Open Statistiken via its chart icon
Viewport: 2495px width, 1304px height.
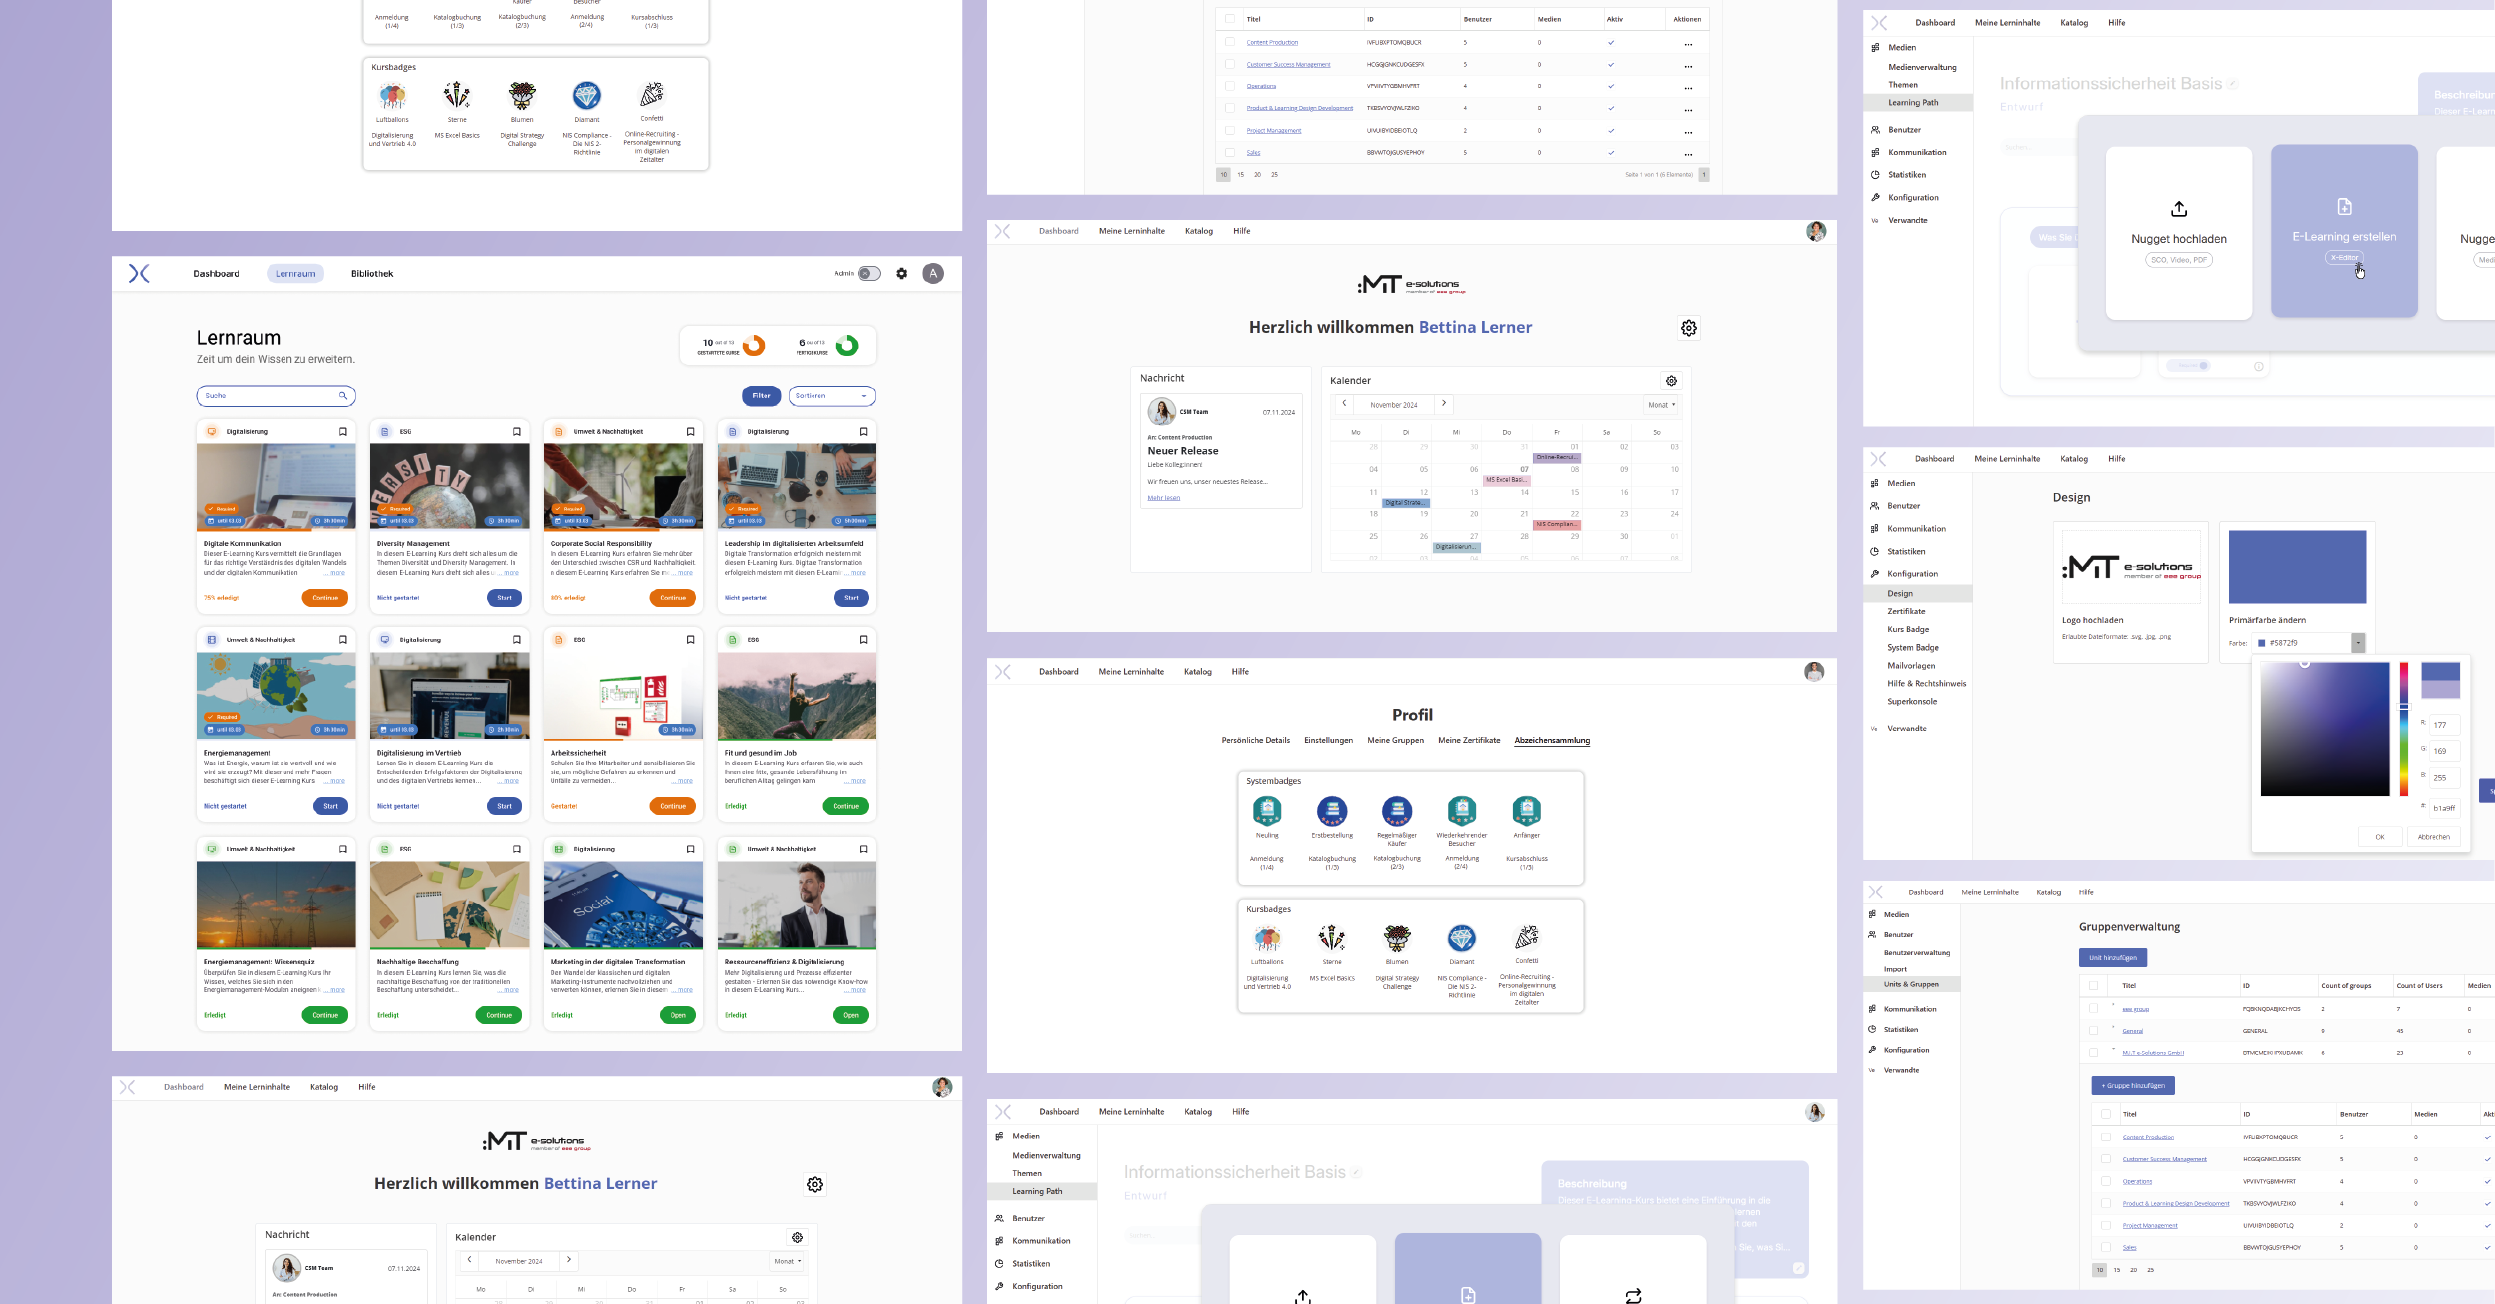pyautogui.click(x=1874, y=173)
